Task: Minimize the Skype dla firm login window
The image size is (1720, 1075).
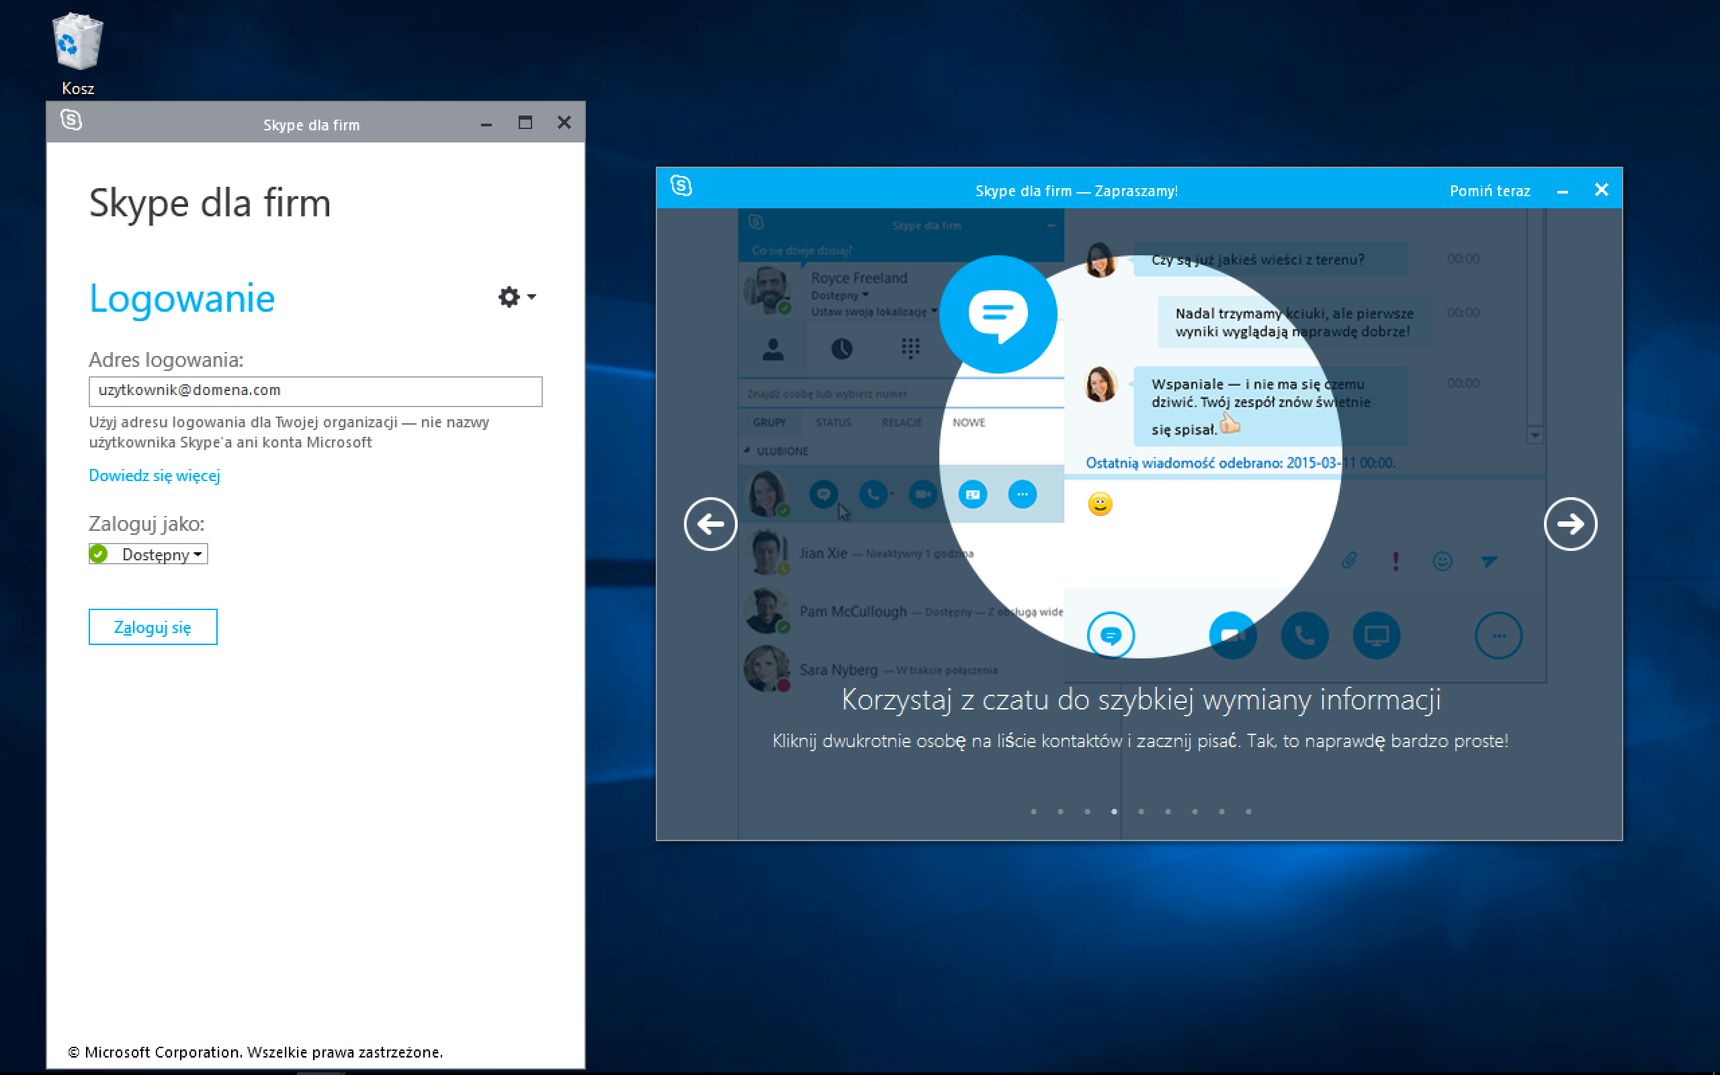Action: click(x=486, y=123)
